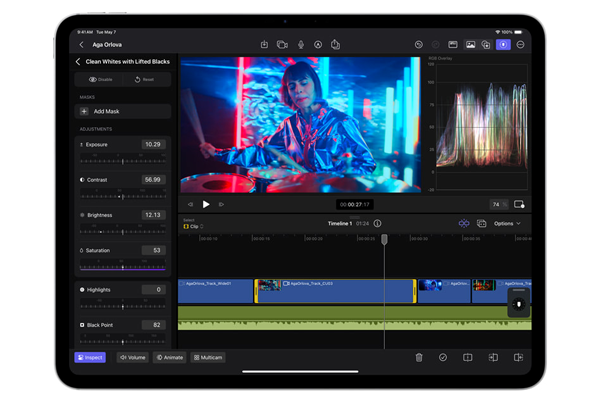Click the Exposure slider track
This screenshot has height=400, width=600.
tap(123, 161)
